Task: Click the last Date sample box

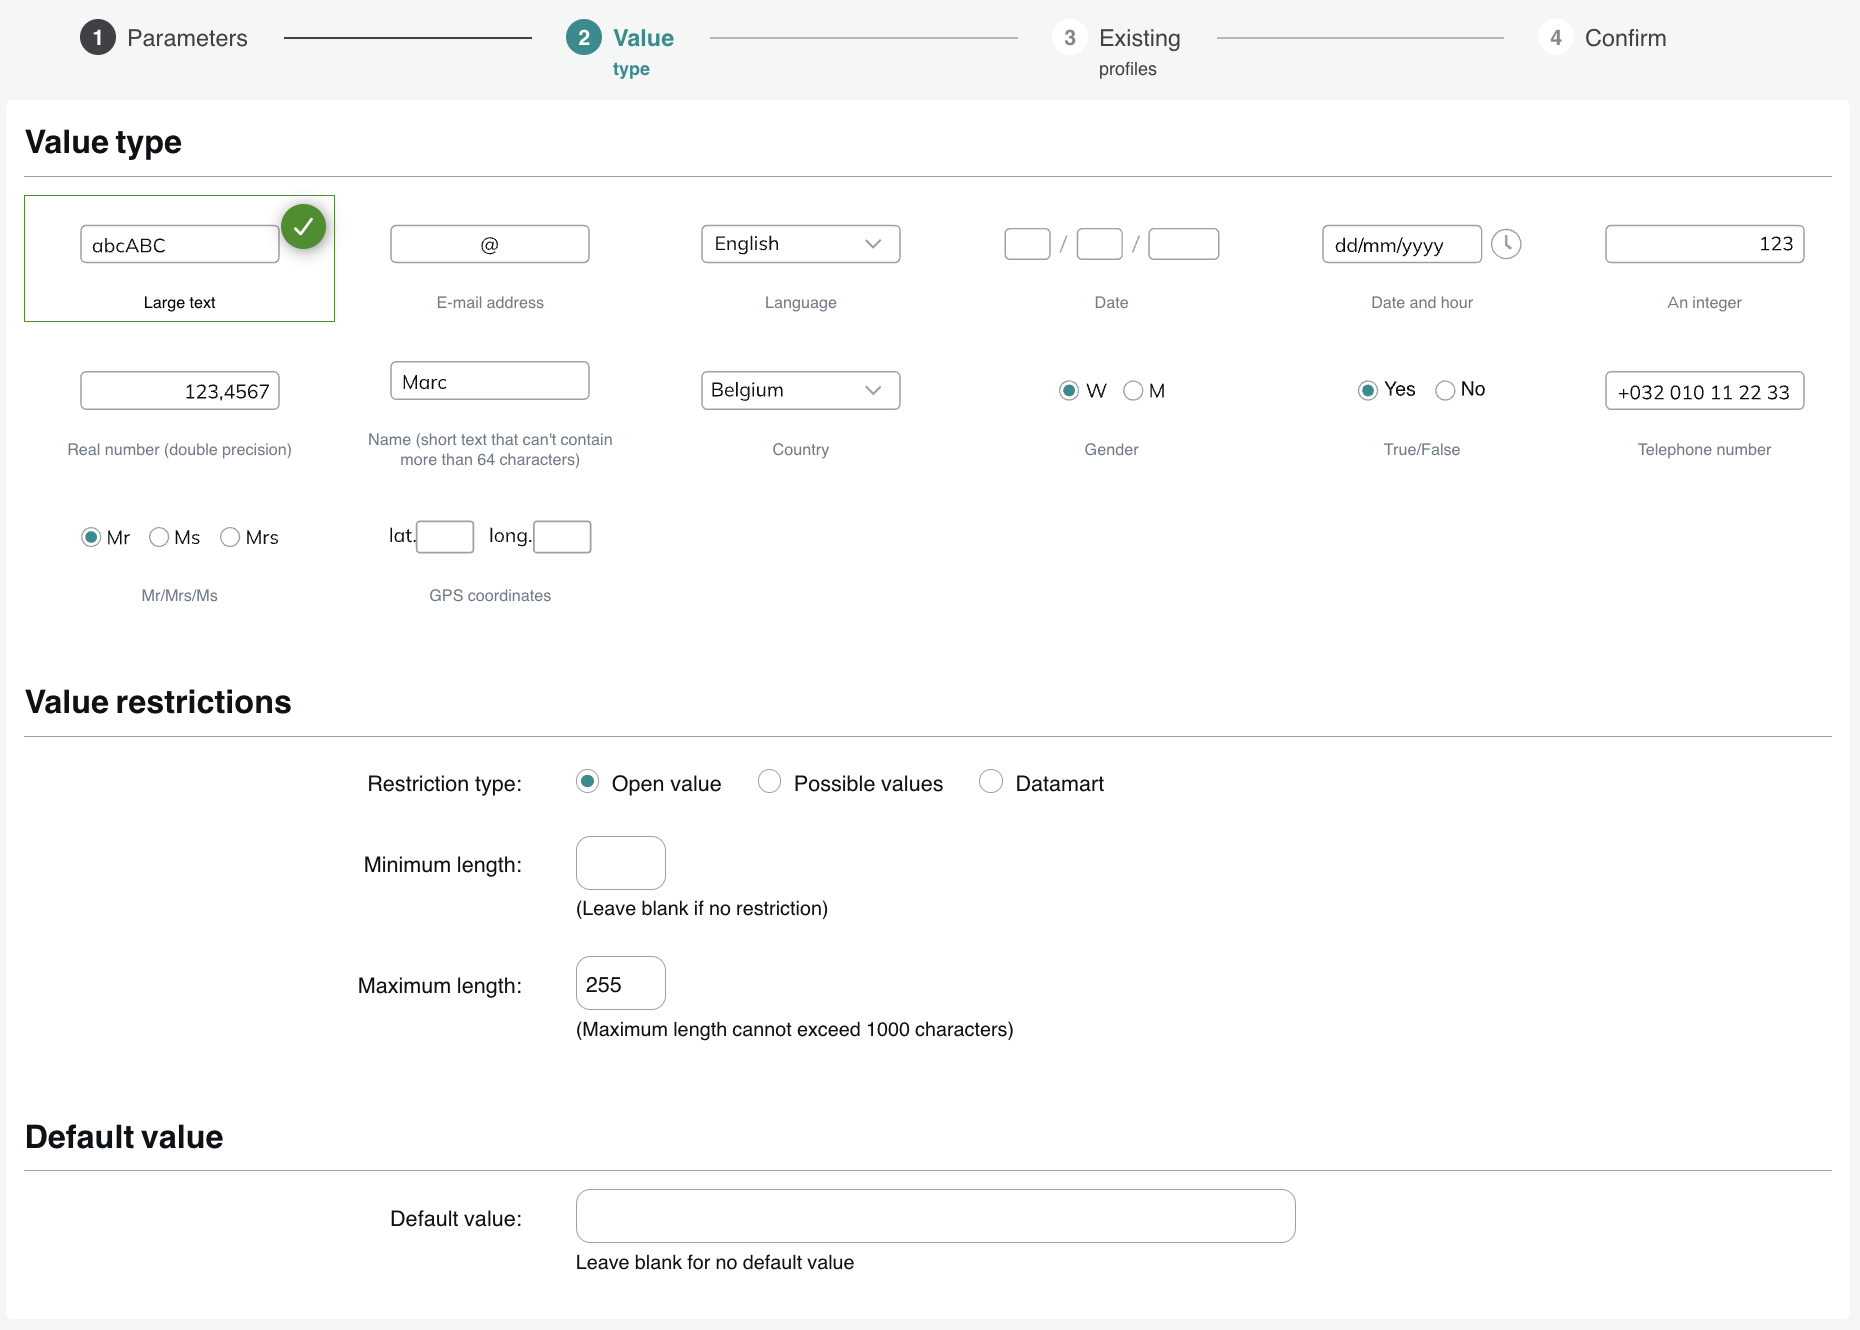Action: tap(1184, 244)
